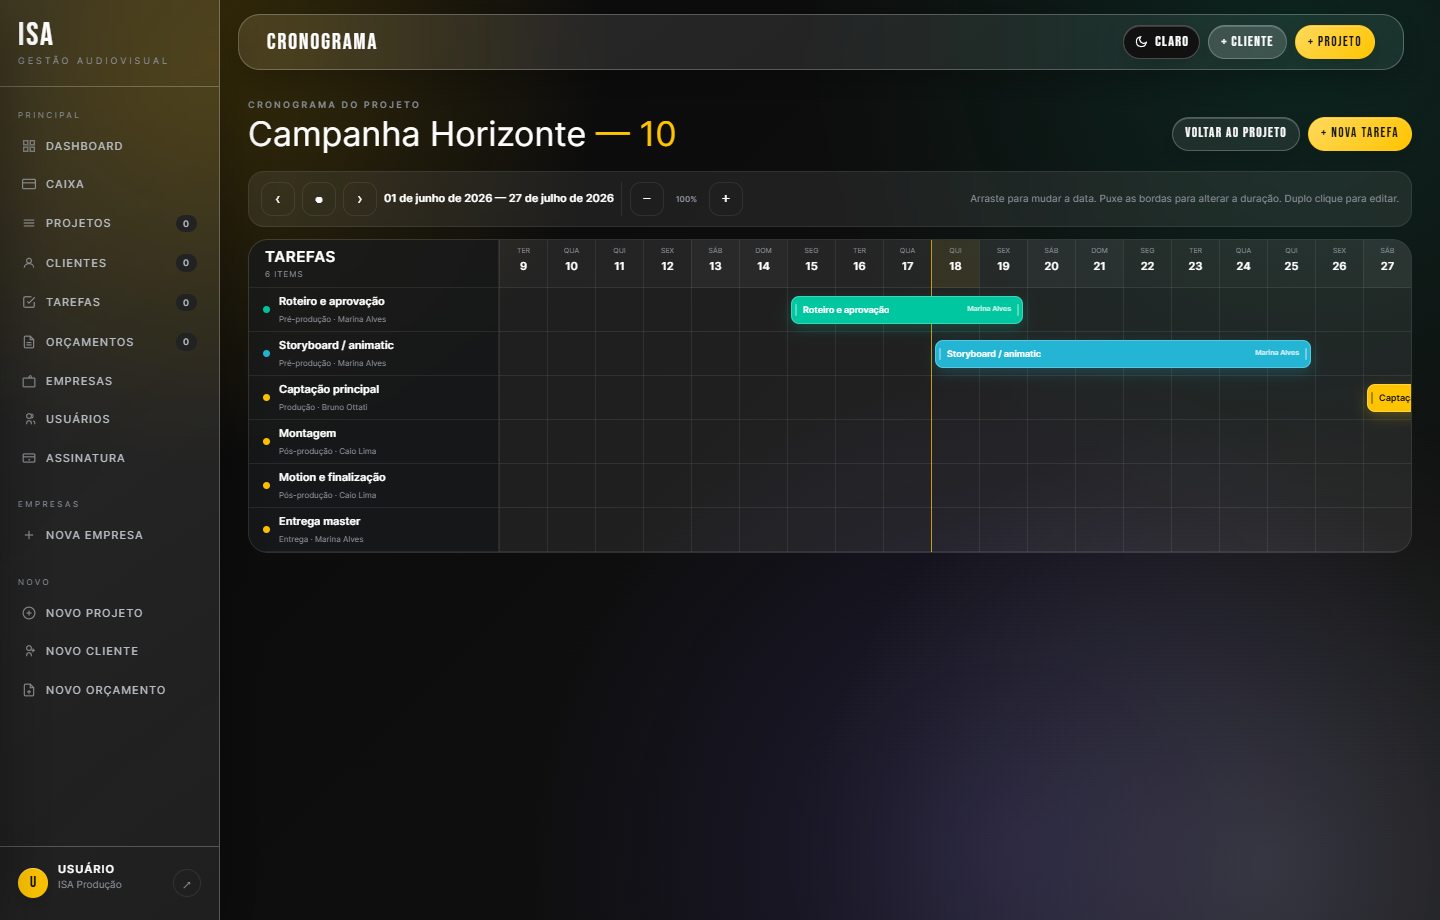Click day 21 column header
Image resolution: width=1440 pixels, height=920 pixels.
pos(1099,264)
